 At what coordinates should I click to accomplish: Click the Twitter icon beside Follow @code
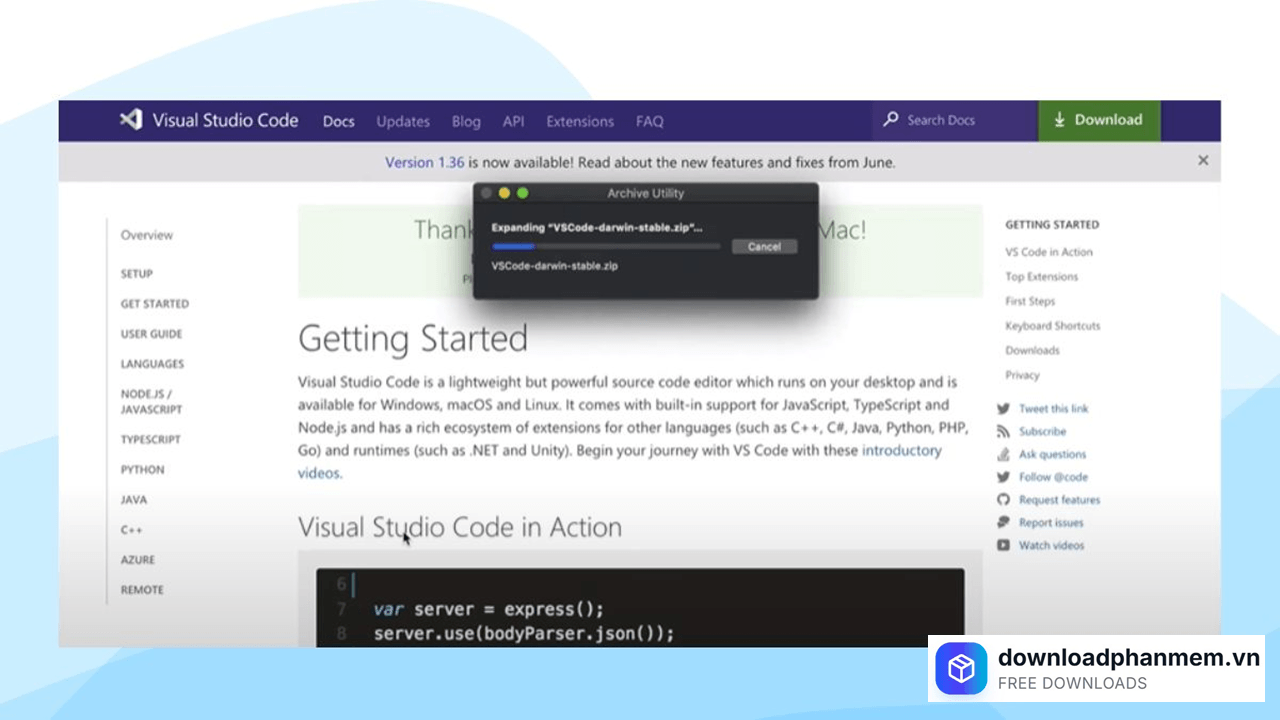point(1003,477)
